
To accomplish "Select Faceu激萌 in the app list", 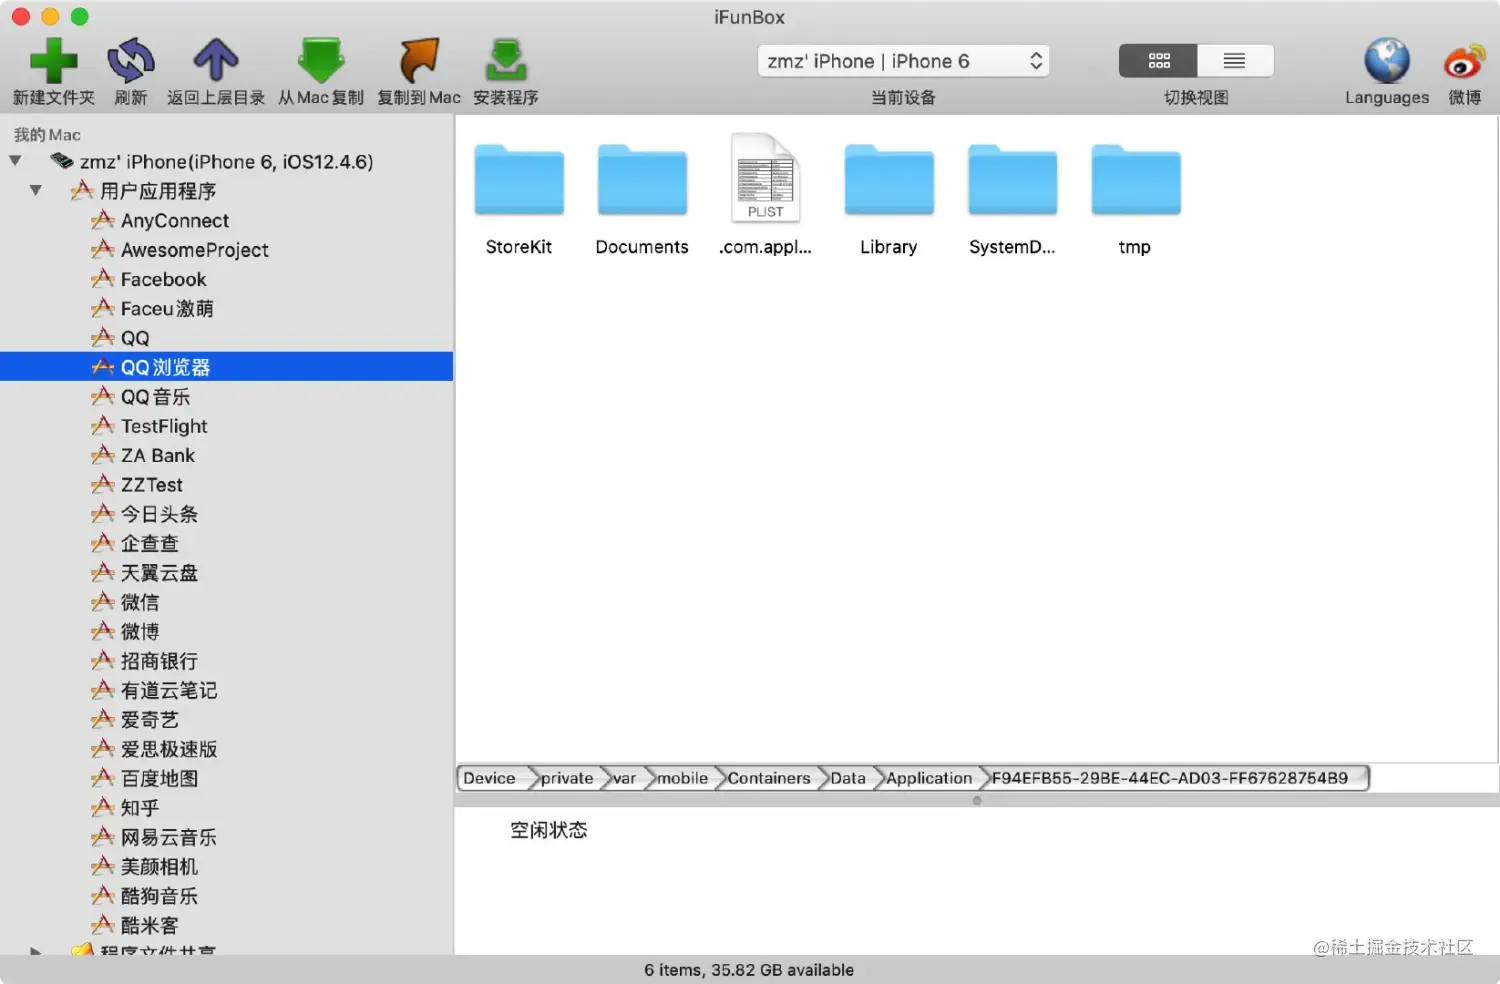I will point(167,308).
